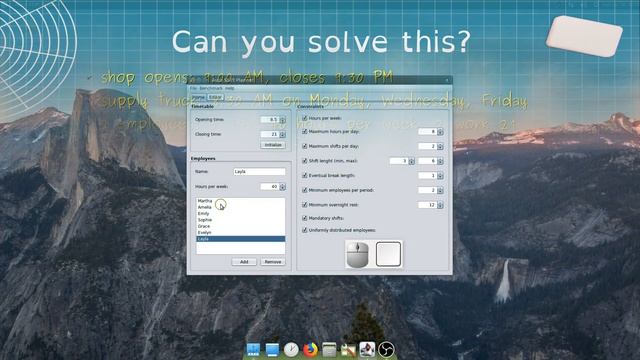Select the highlighted Layla list row
Screen dimensions: 640x360
click(240, 239)
